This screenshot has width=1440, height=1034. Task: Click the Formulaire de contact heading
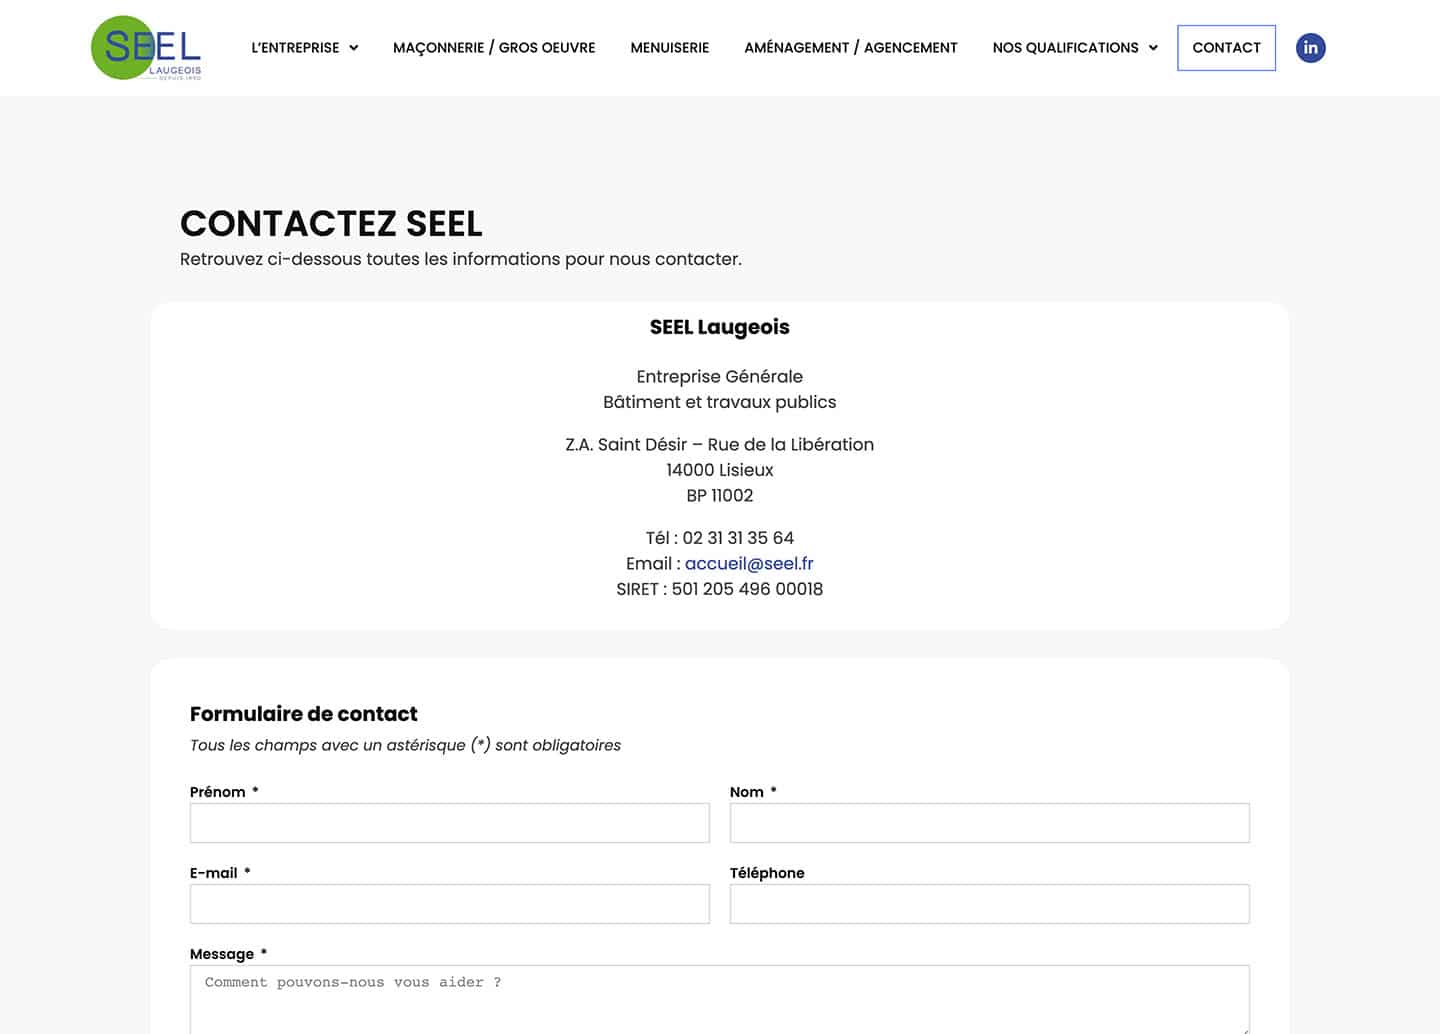pyautogui.click(x=304, y=714)
